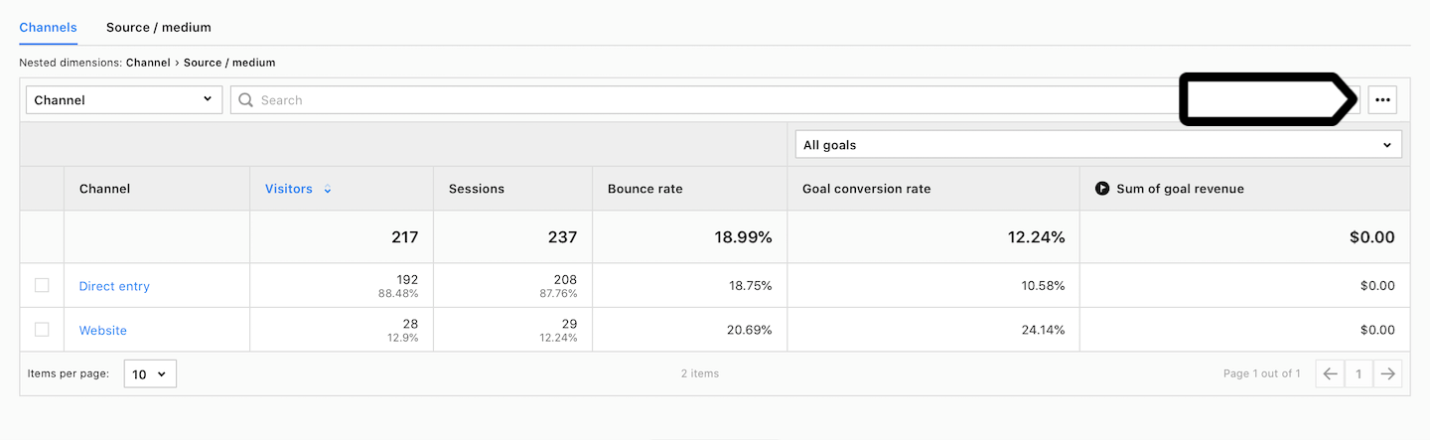Check the Direct entry row checkbox
This screenshot has height=440, width=1430.
[42, 285]
